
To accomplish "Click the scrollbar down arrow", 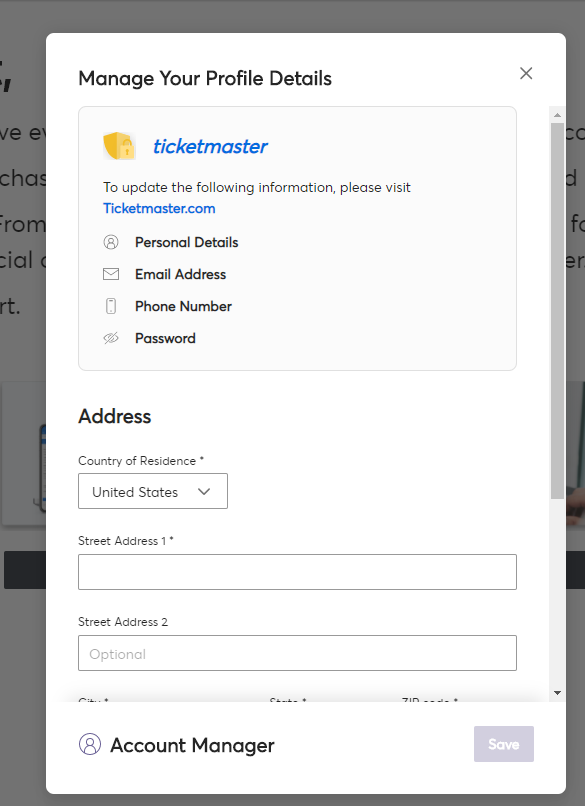I will click(557, 693).
